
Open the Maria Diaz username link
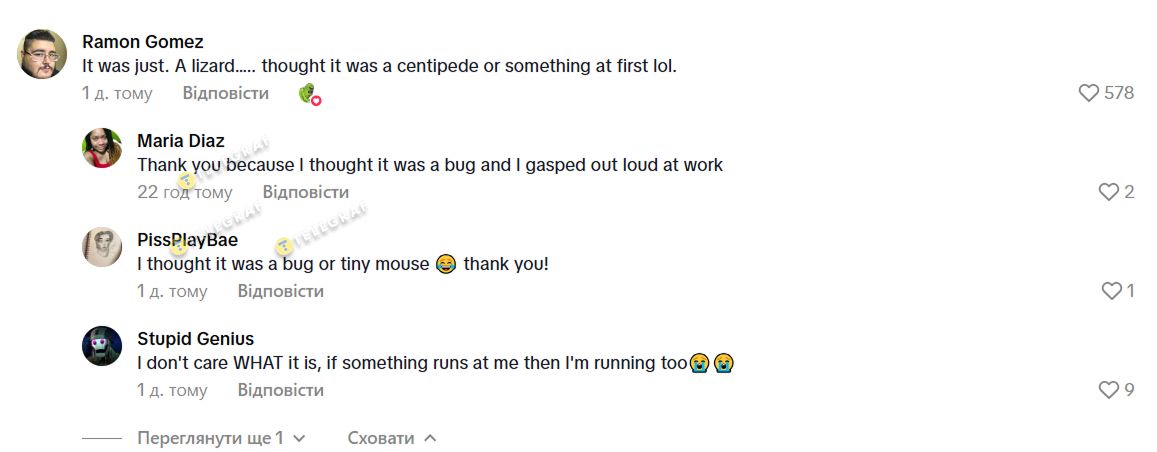pyautogui.click(x=181, y=140)
